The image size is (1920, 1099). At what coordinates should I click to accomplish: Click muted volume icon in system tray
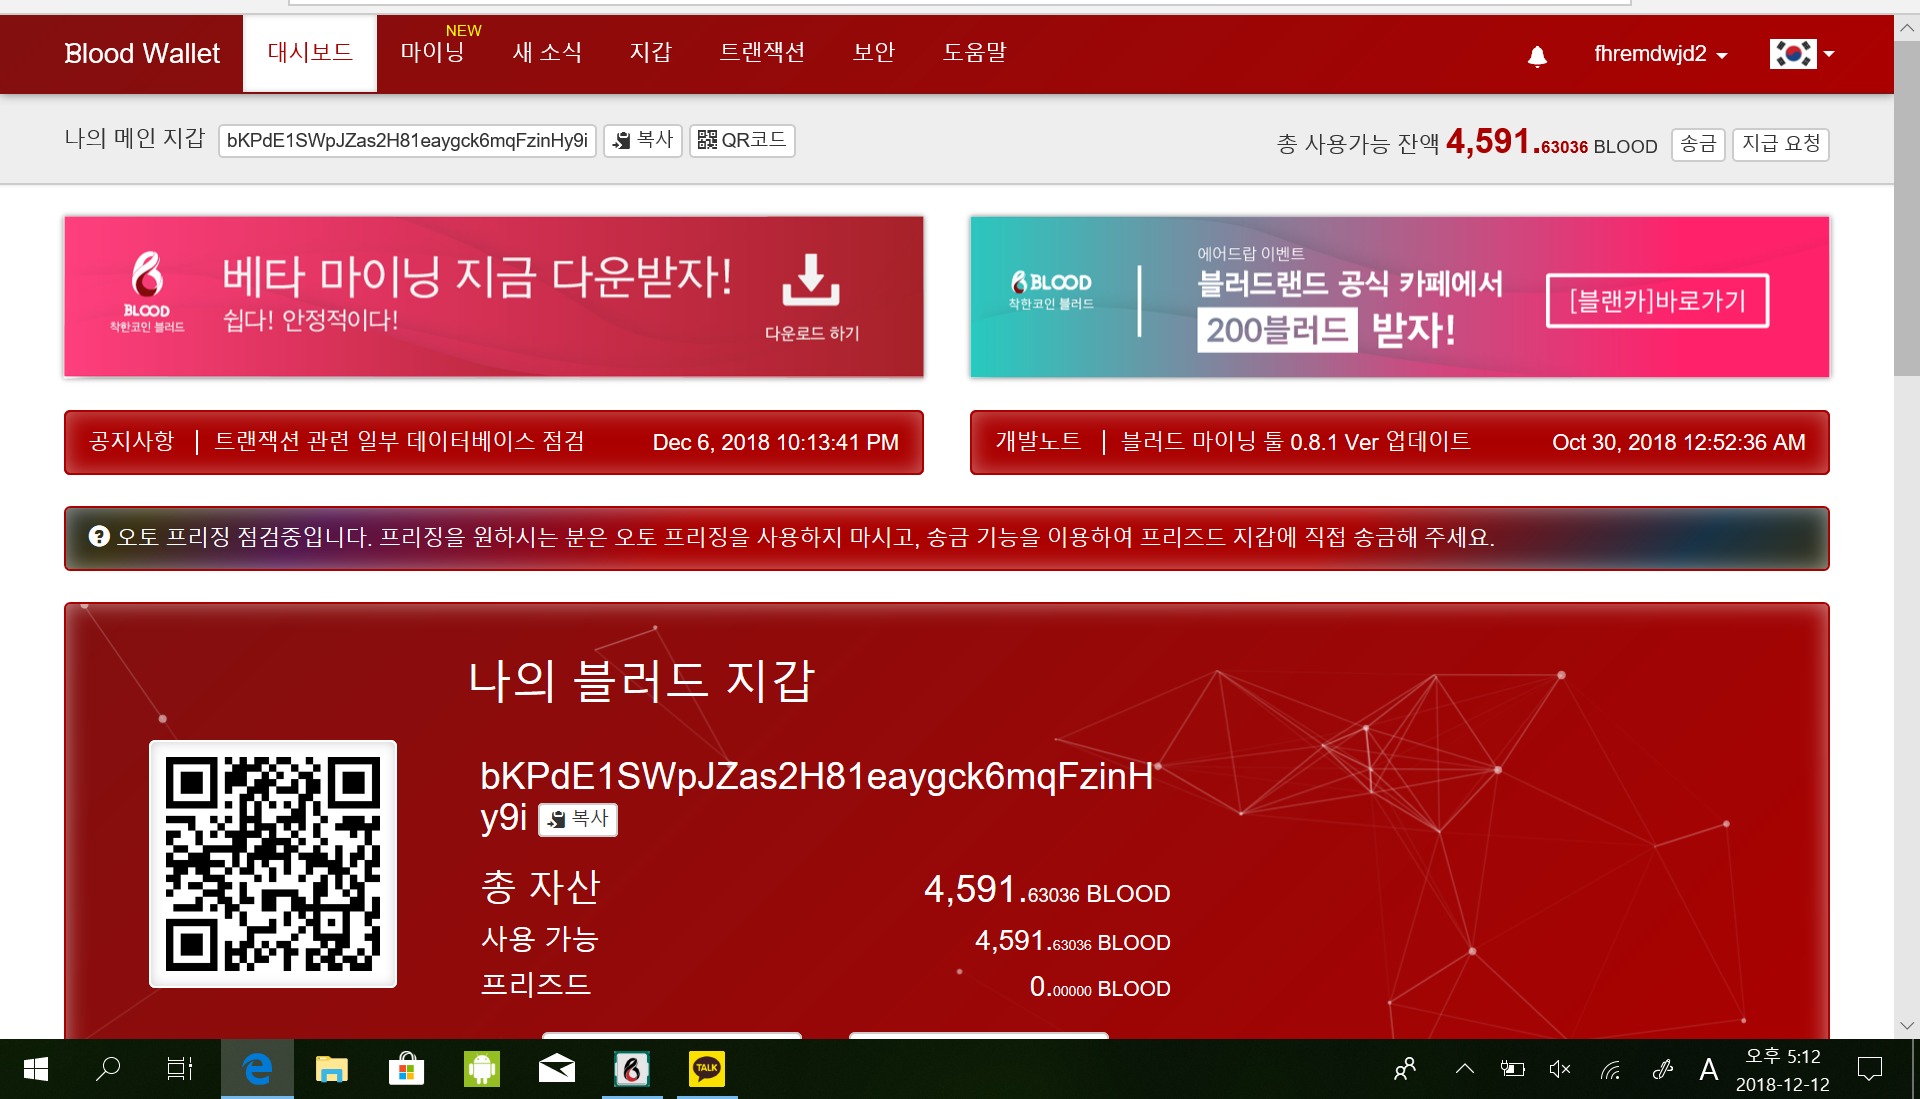(x=1559, y=1069)
